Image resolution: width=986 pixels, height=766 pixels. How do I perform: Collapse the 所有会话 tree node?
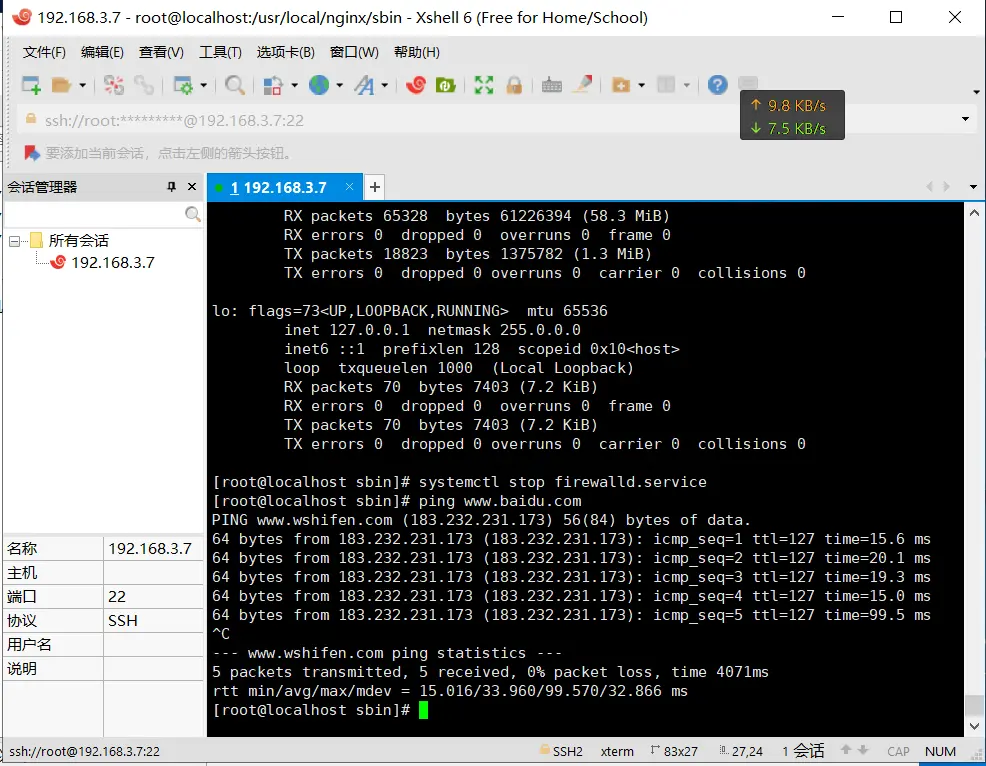(14, 241)
